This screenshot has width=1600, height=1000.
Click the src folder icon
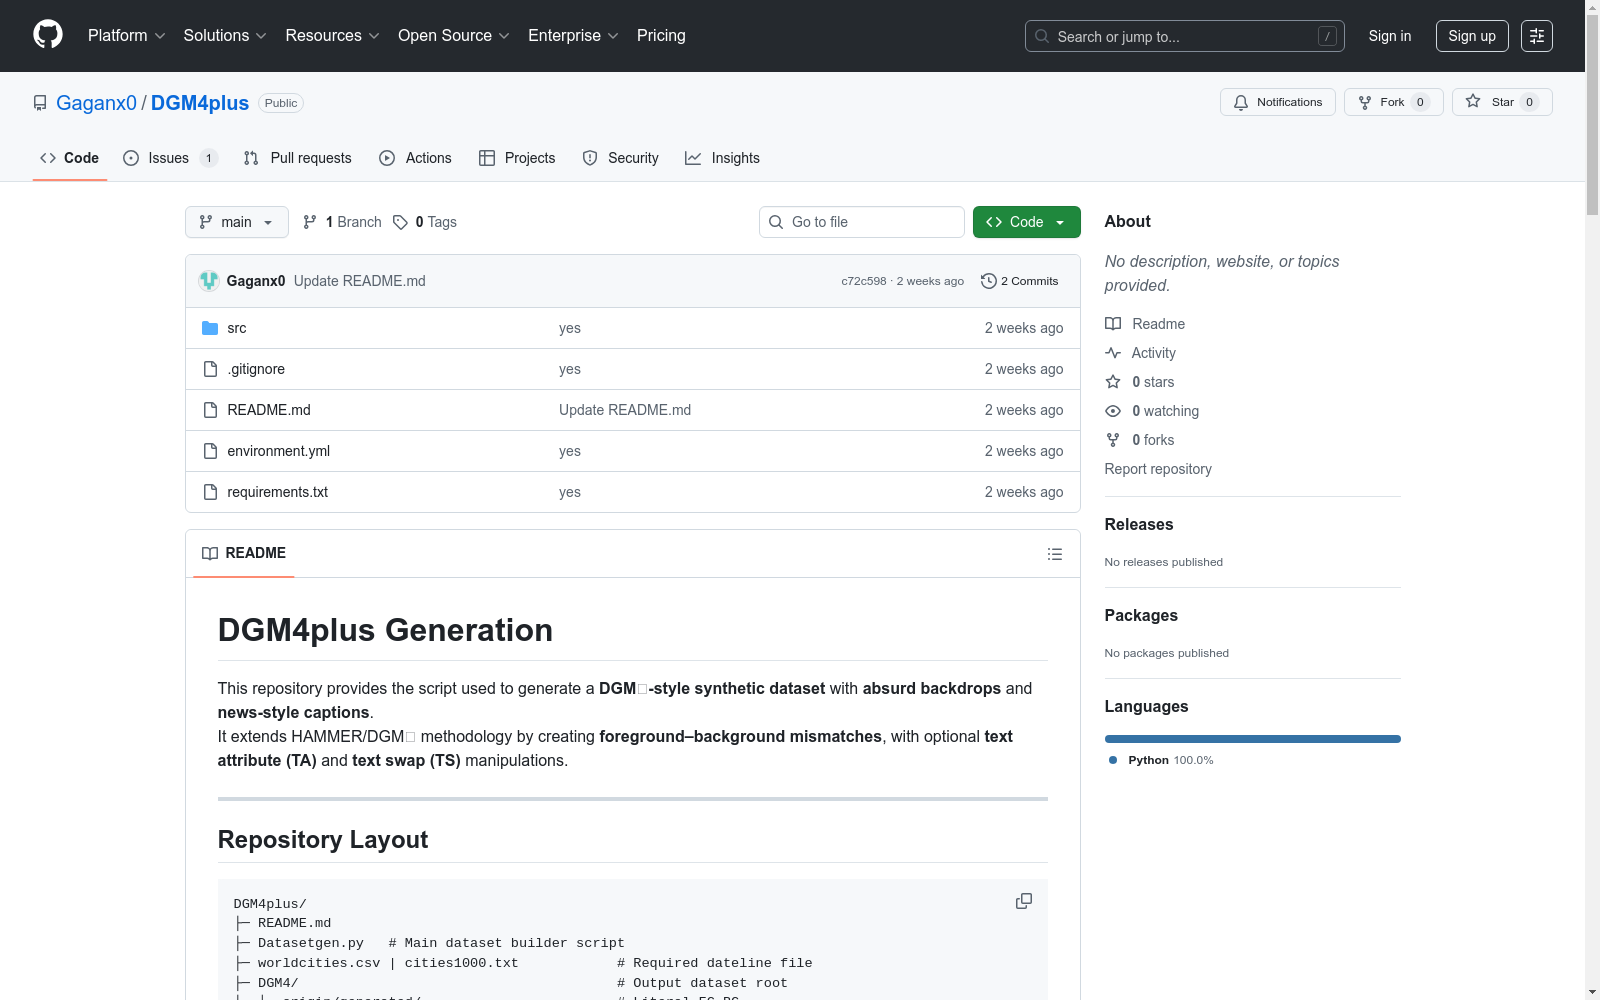210,328
